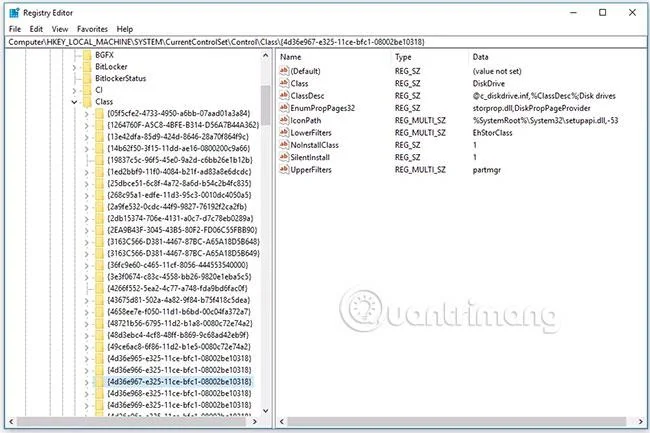Expand key {05f5cfe2-4733-4950-a6bb-07aad01a3a84}
This screenshot has width=650, height=433.
87,113
